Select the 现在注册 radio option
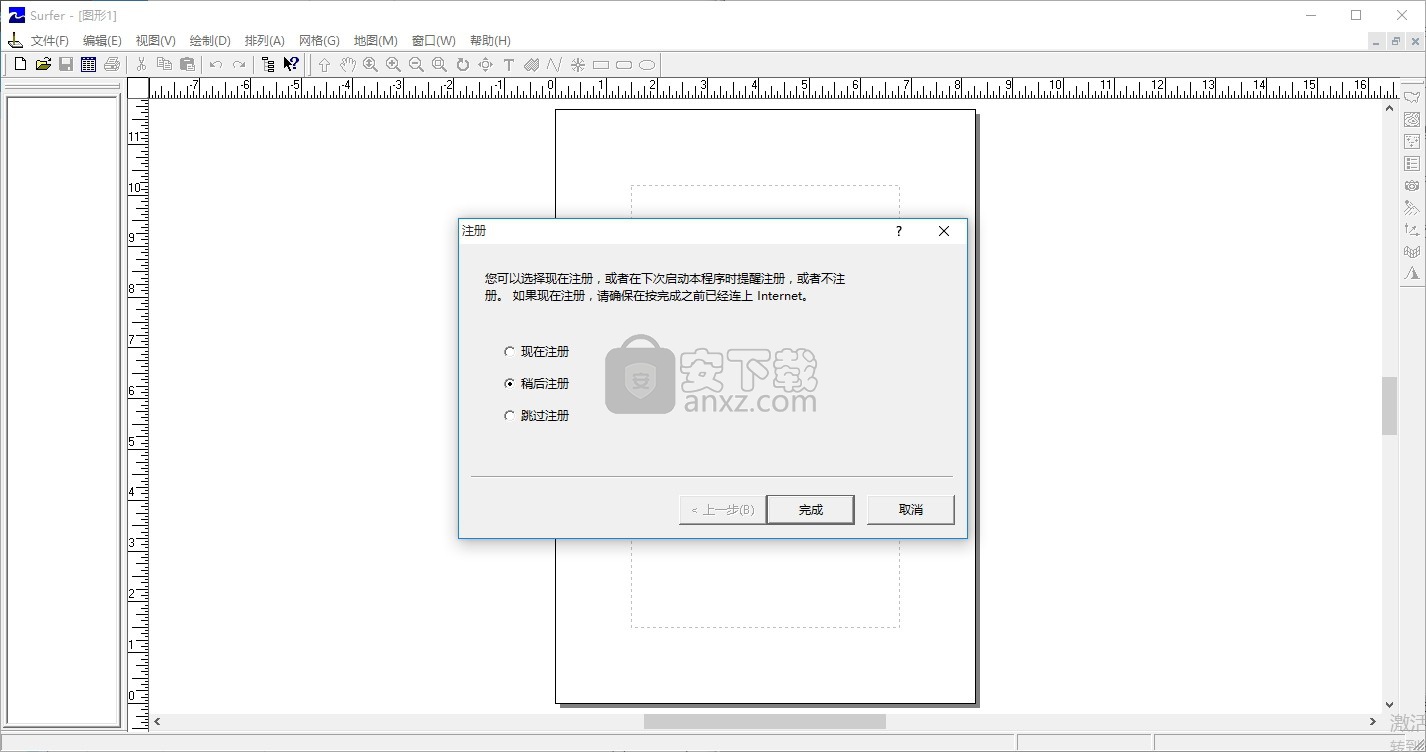This screenshot has height=752, width=1426. [537, 352]
